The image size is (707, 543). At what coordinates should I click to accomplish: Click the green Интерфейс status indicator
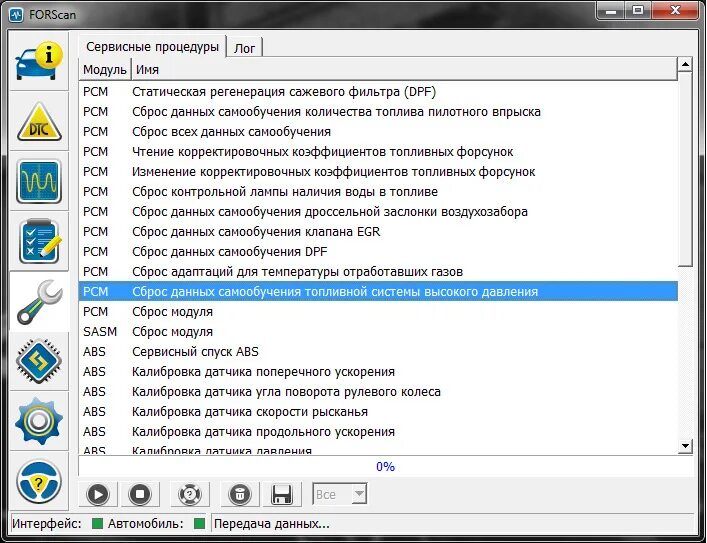tap(97, 524)
